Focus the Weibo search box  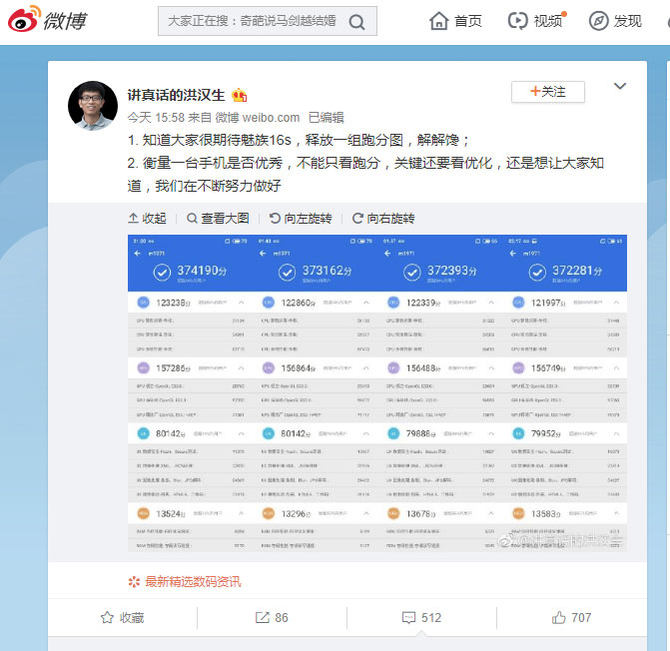click(267, 21)
